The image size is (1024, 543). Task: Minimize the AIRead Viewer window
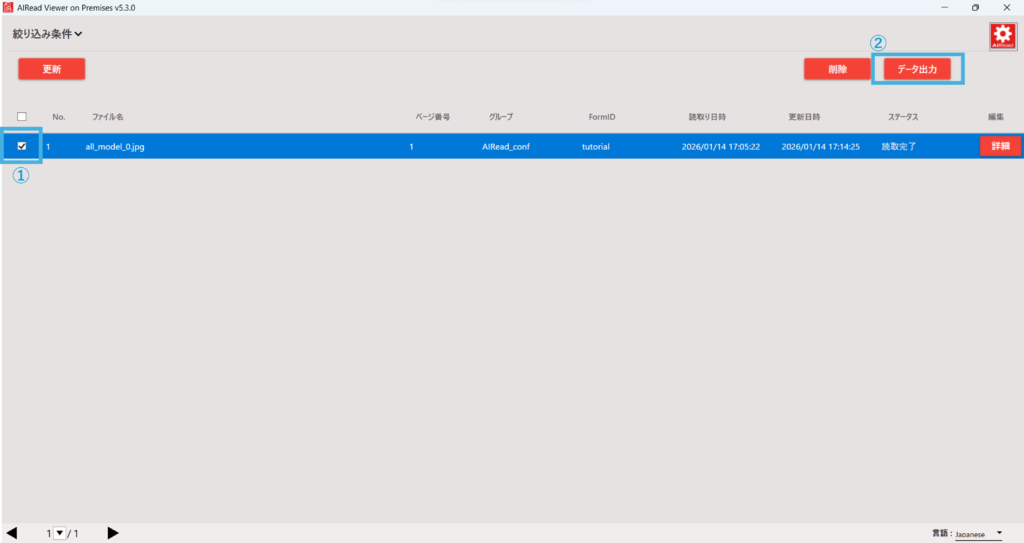pyautogui.click(x=943, y=7)
